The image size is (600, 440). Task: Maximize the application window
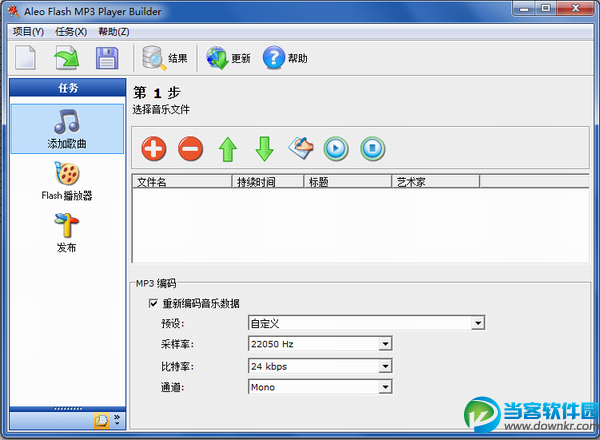[x=546, y=8]
